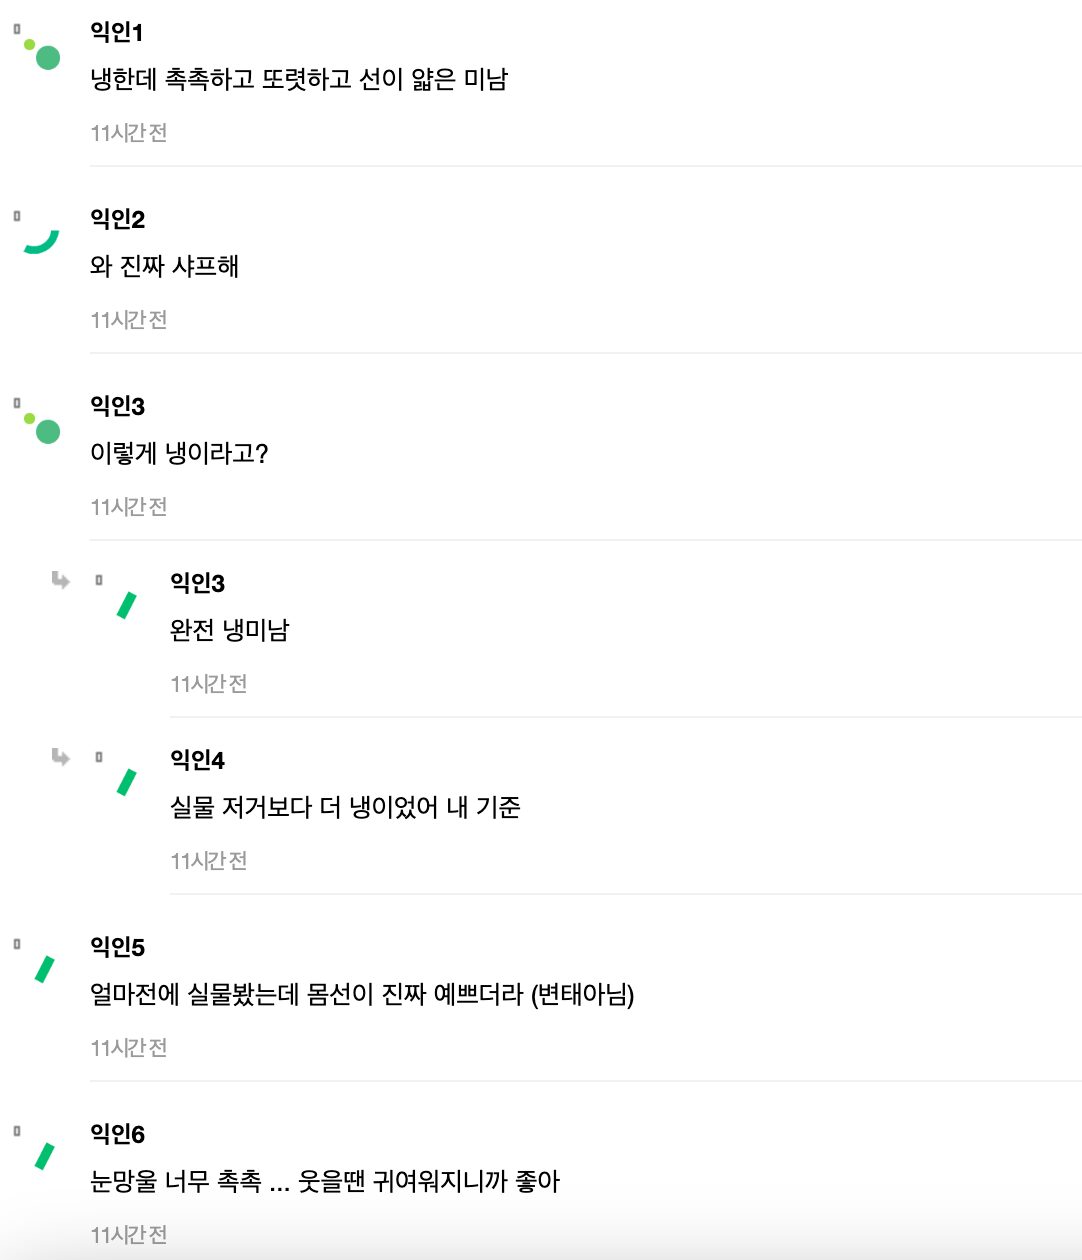The width and height of the screenshot is (1082, 1260).
Task: Click the profile avatar of 익인5
Action: tap(45, 969)
